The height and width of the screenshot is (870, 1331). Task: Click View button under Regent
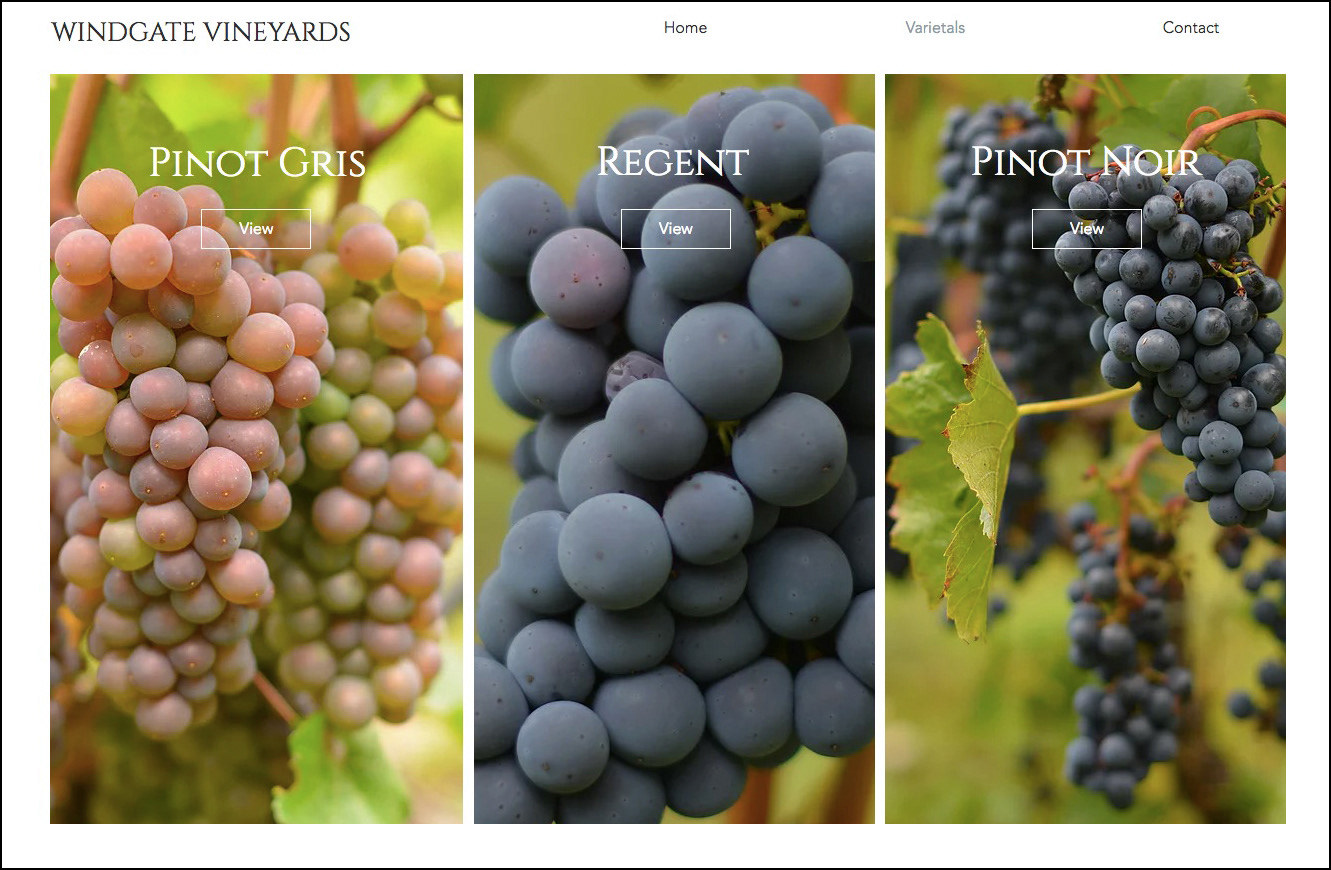[x=676, y=229]
